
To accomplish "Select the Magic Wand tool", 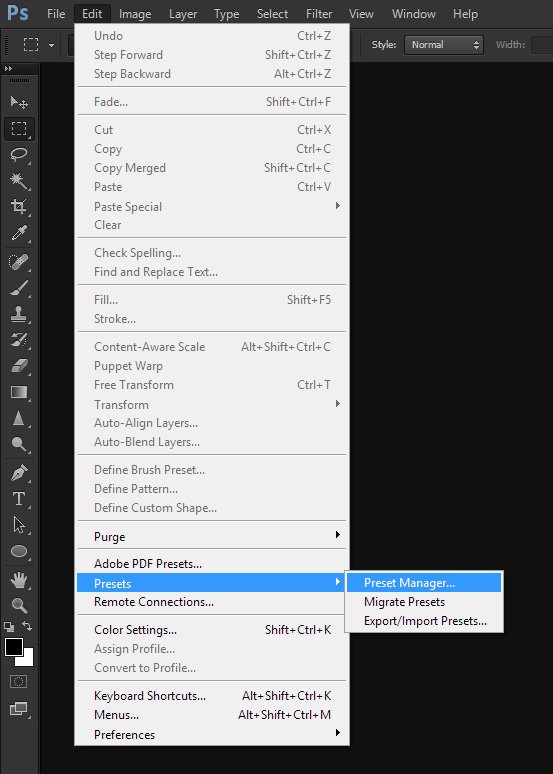I will pos(19,181).
